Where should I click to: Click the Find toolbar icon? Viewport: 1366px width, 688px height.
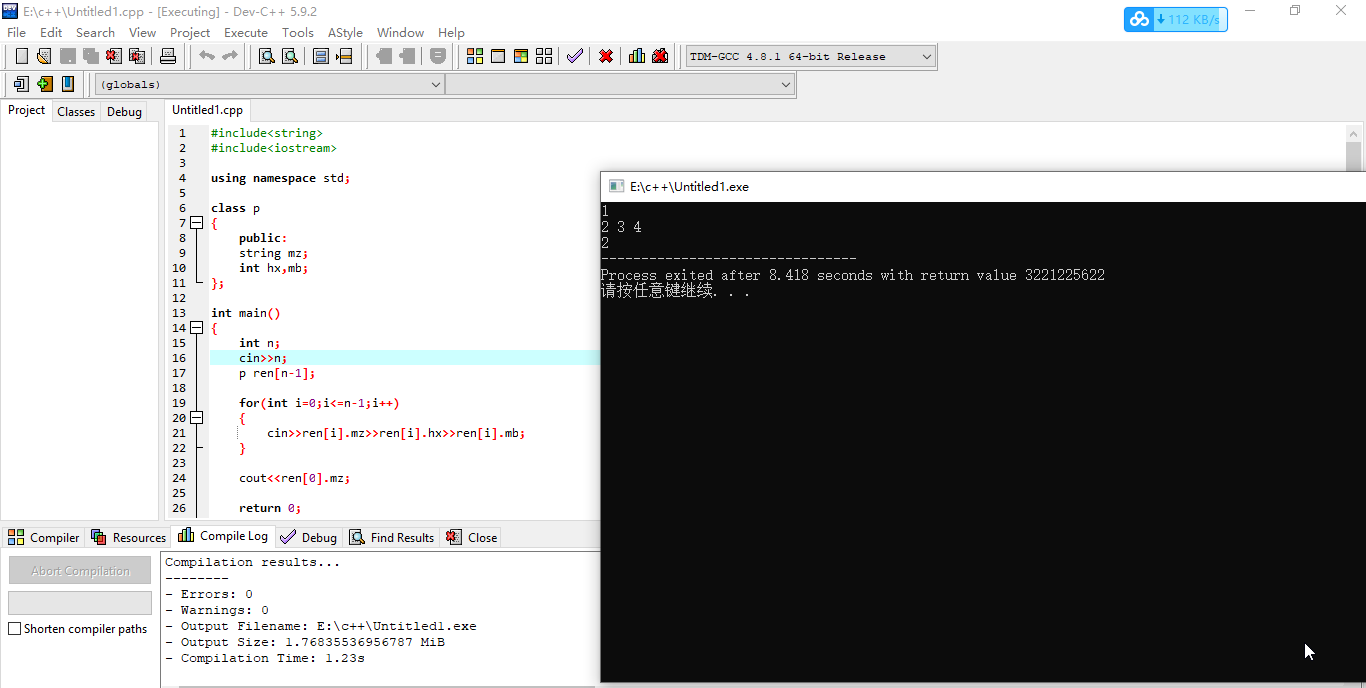click(x=267, y=56)
